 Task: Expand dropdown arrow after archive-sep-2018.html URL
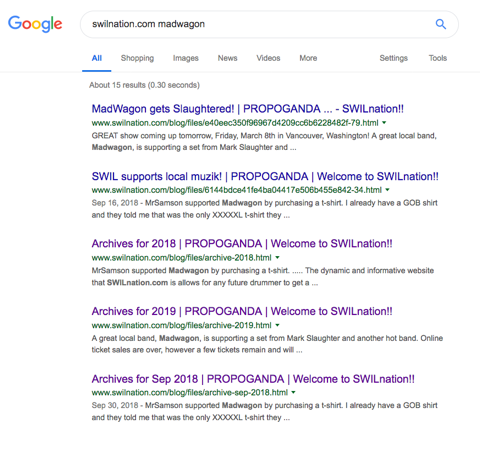coord(293,393)
